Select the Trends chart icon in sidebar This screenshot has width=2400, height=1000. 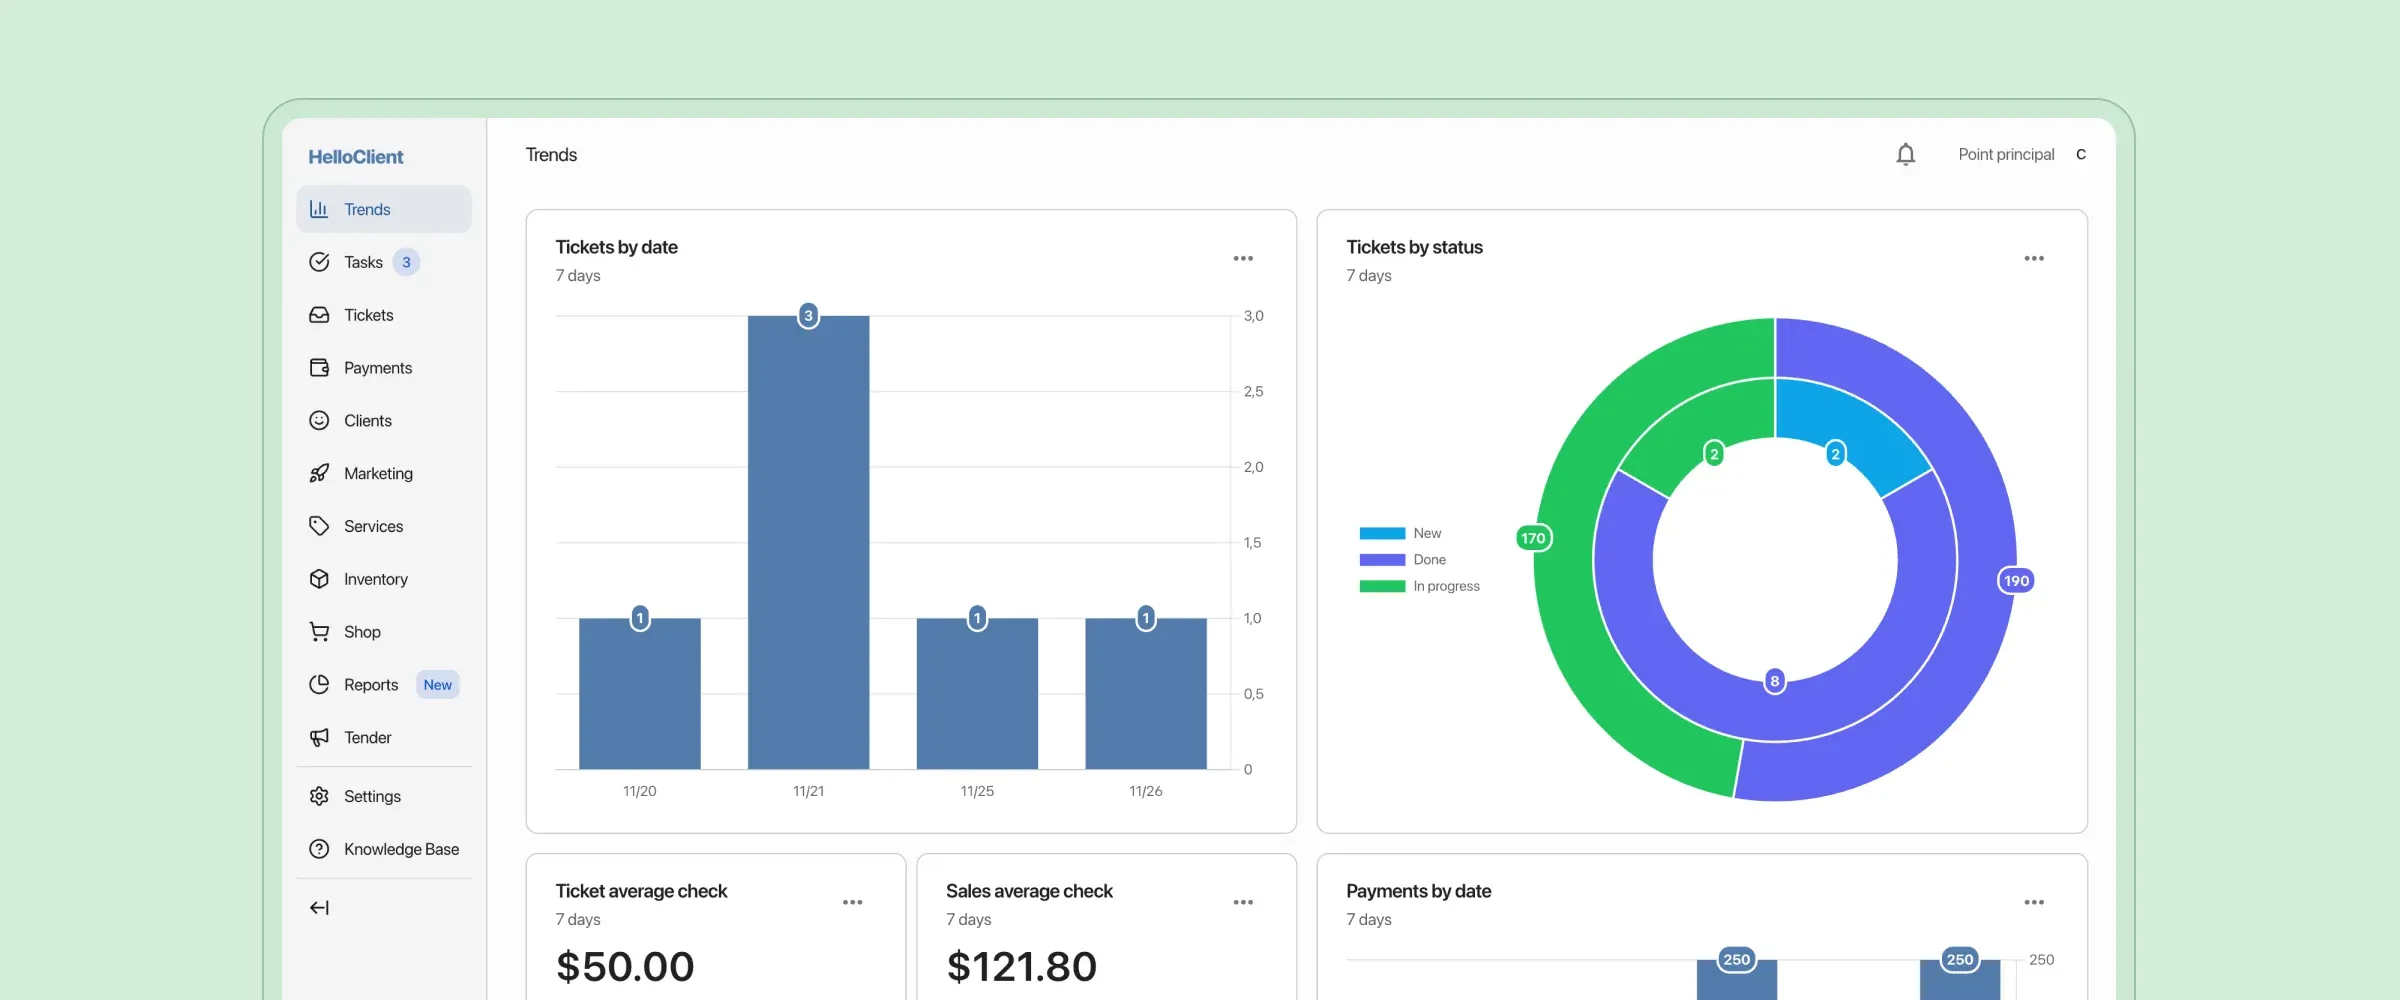(x=318, y=208)
